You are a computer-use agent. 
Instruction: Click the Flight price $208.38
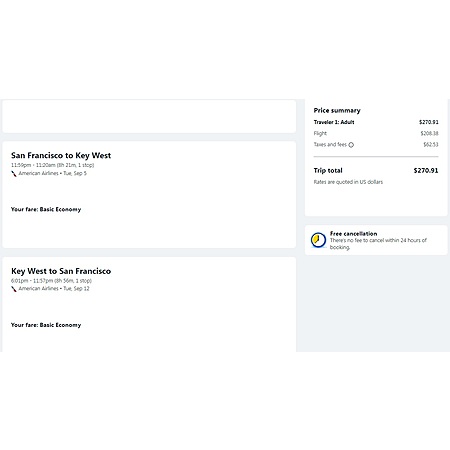pyautogui.click(x=429, y=133)
